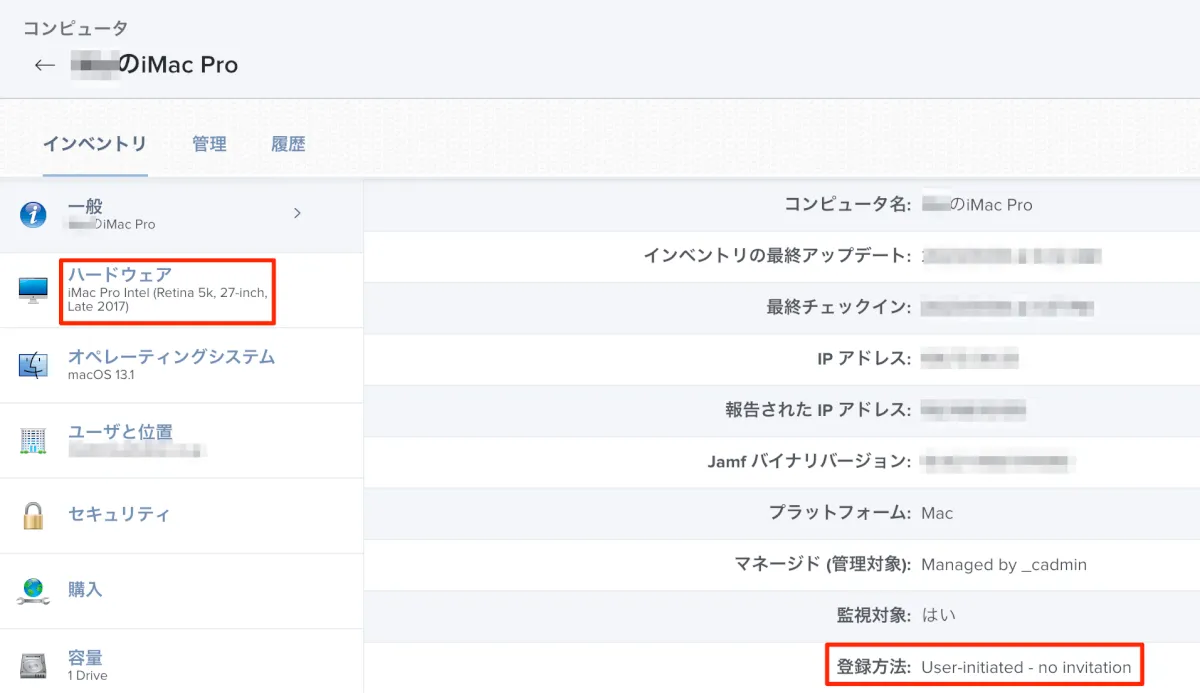Click the building icon for ユーザと位置

click(x=33, y=440)
